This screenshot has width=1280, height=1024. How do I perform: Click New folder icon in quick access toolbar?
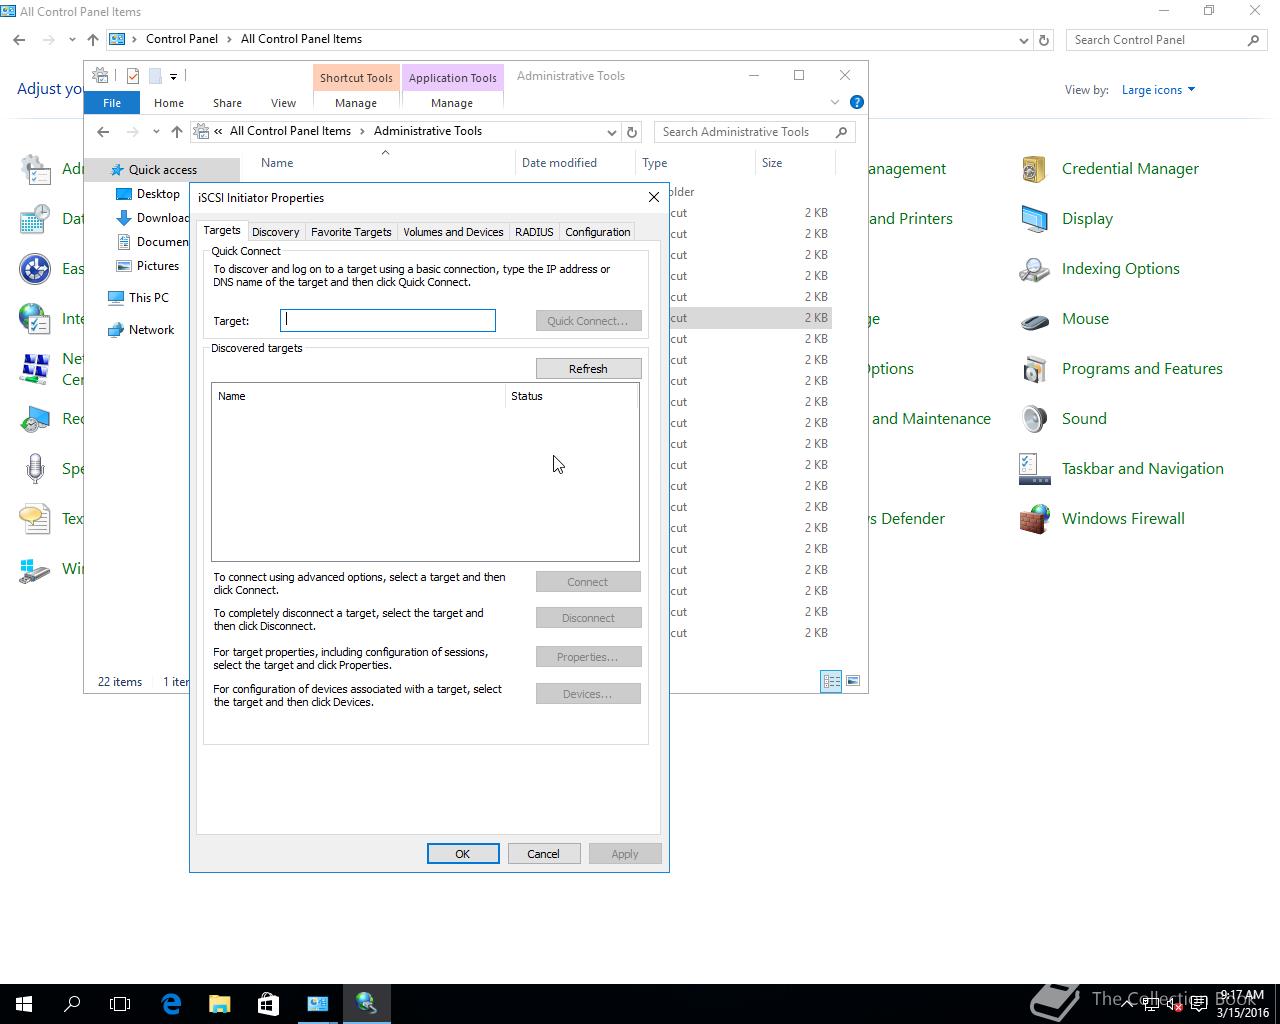point(155,76)
